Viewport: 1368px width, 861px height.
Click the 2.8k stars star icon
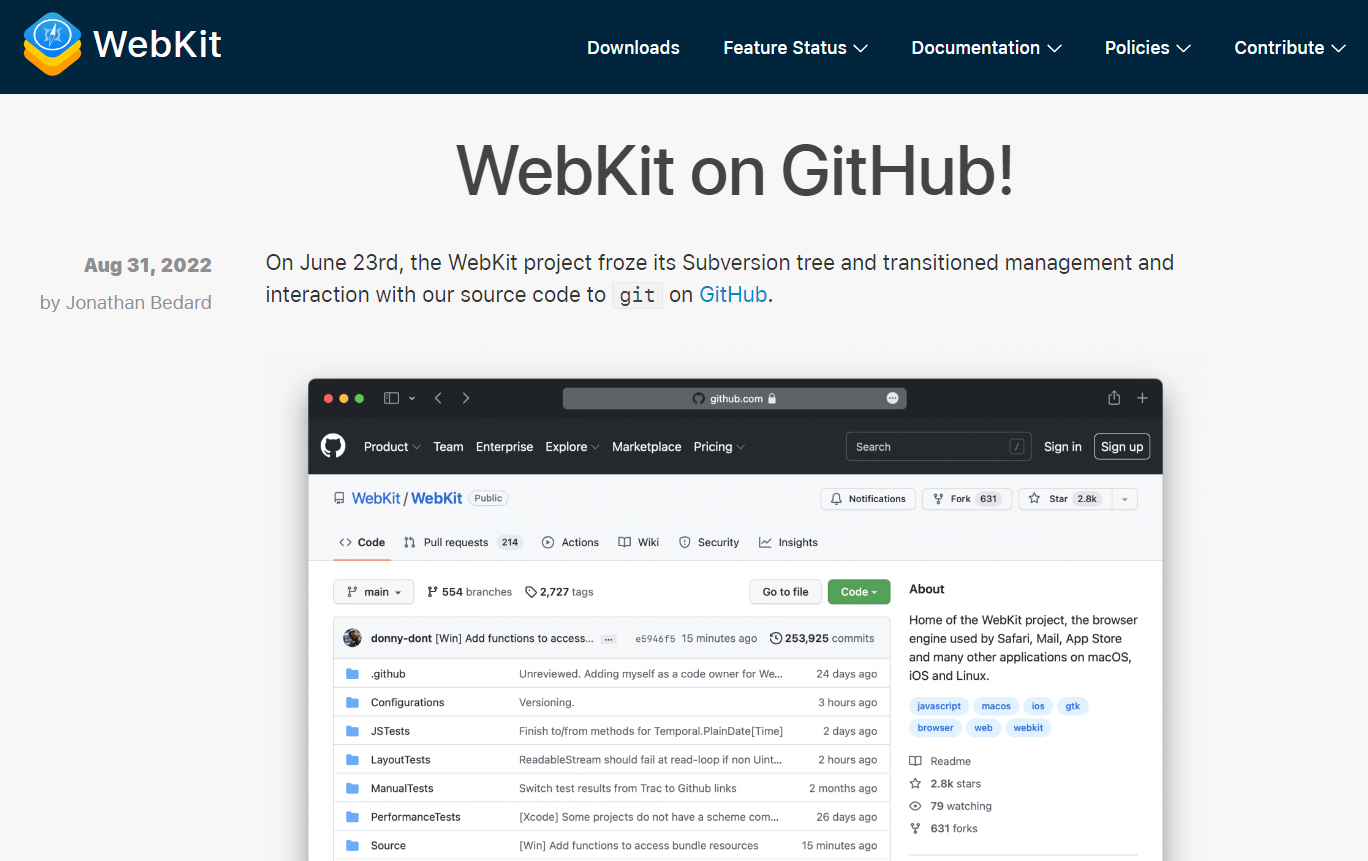pos(915,783)
